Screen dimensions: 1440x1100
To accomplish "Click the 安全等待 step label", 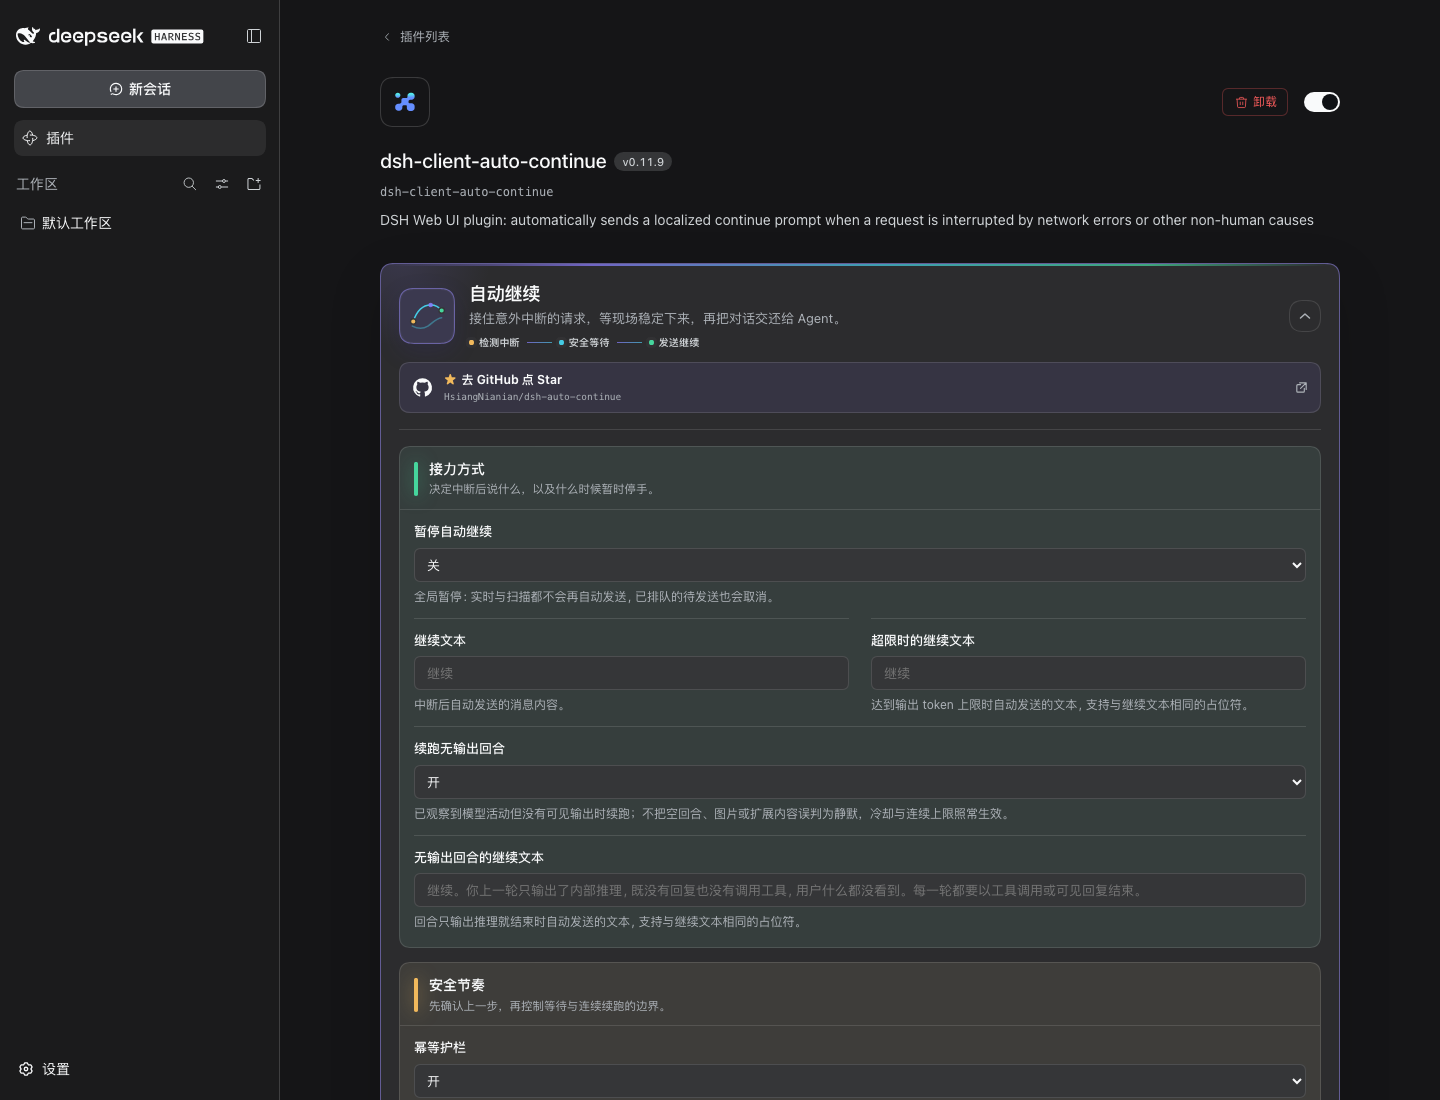I will 589,343.
